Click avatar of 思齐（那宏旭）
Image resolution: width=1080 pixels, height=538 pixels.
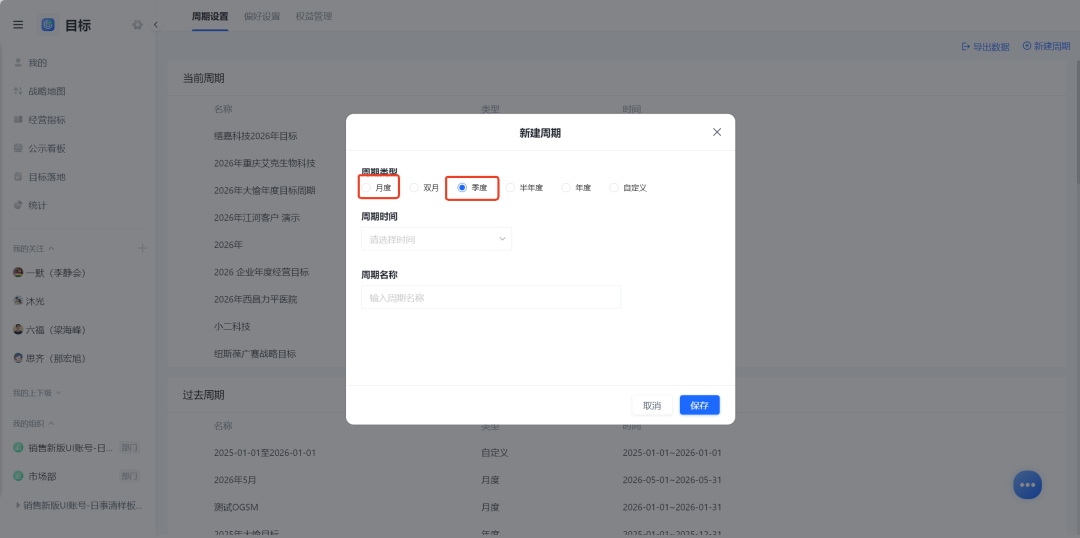pyautogui.click(x=19, y=358)
